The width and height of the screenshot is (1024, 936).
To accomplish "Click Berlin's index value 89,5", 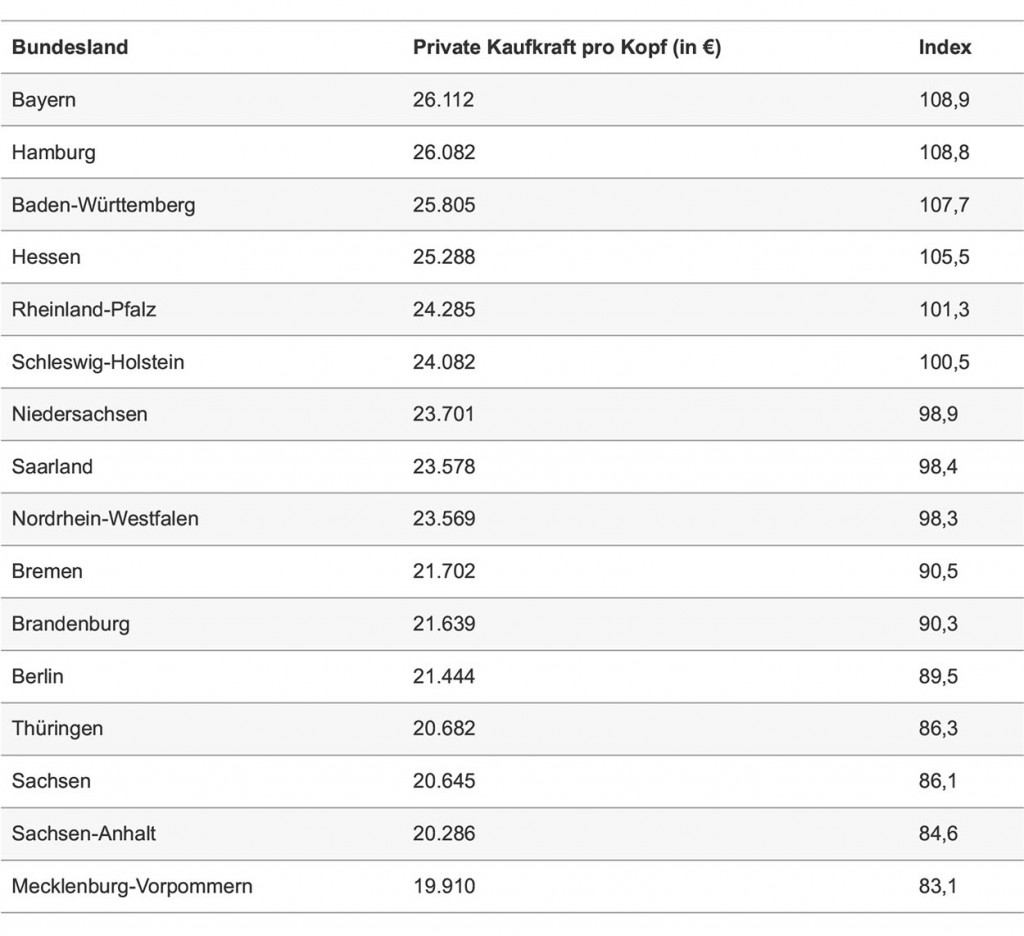I will 938,676.
